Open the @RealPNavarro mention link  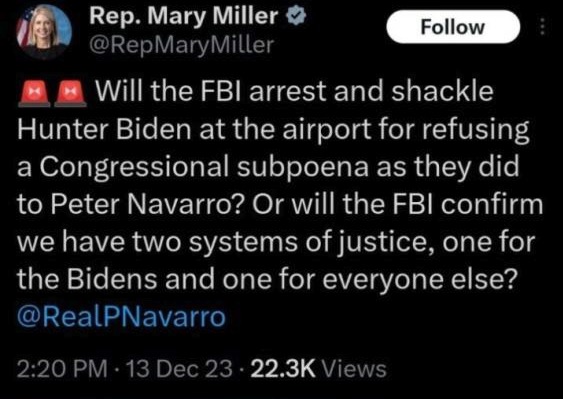121,317
